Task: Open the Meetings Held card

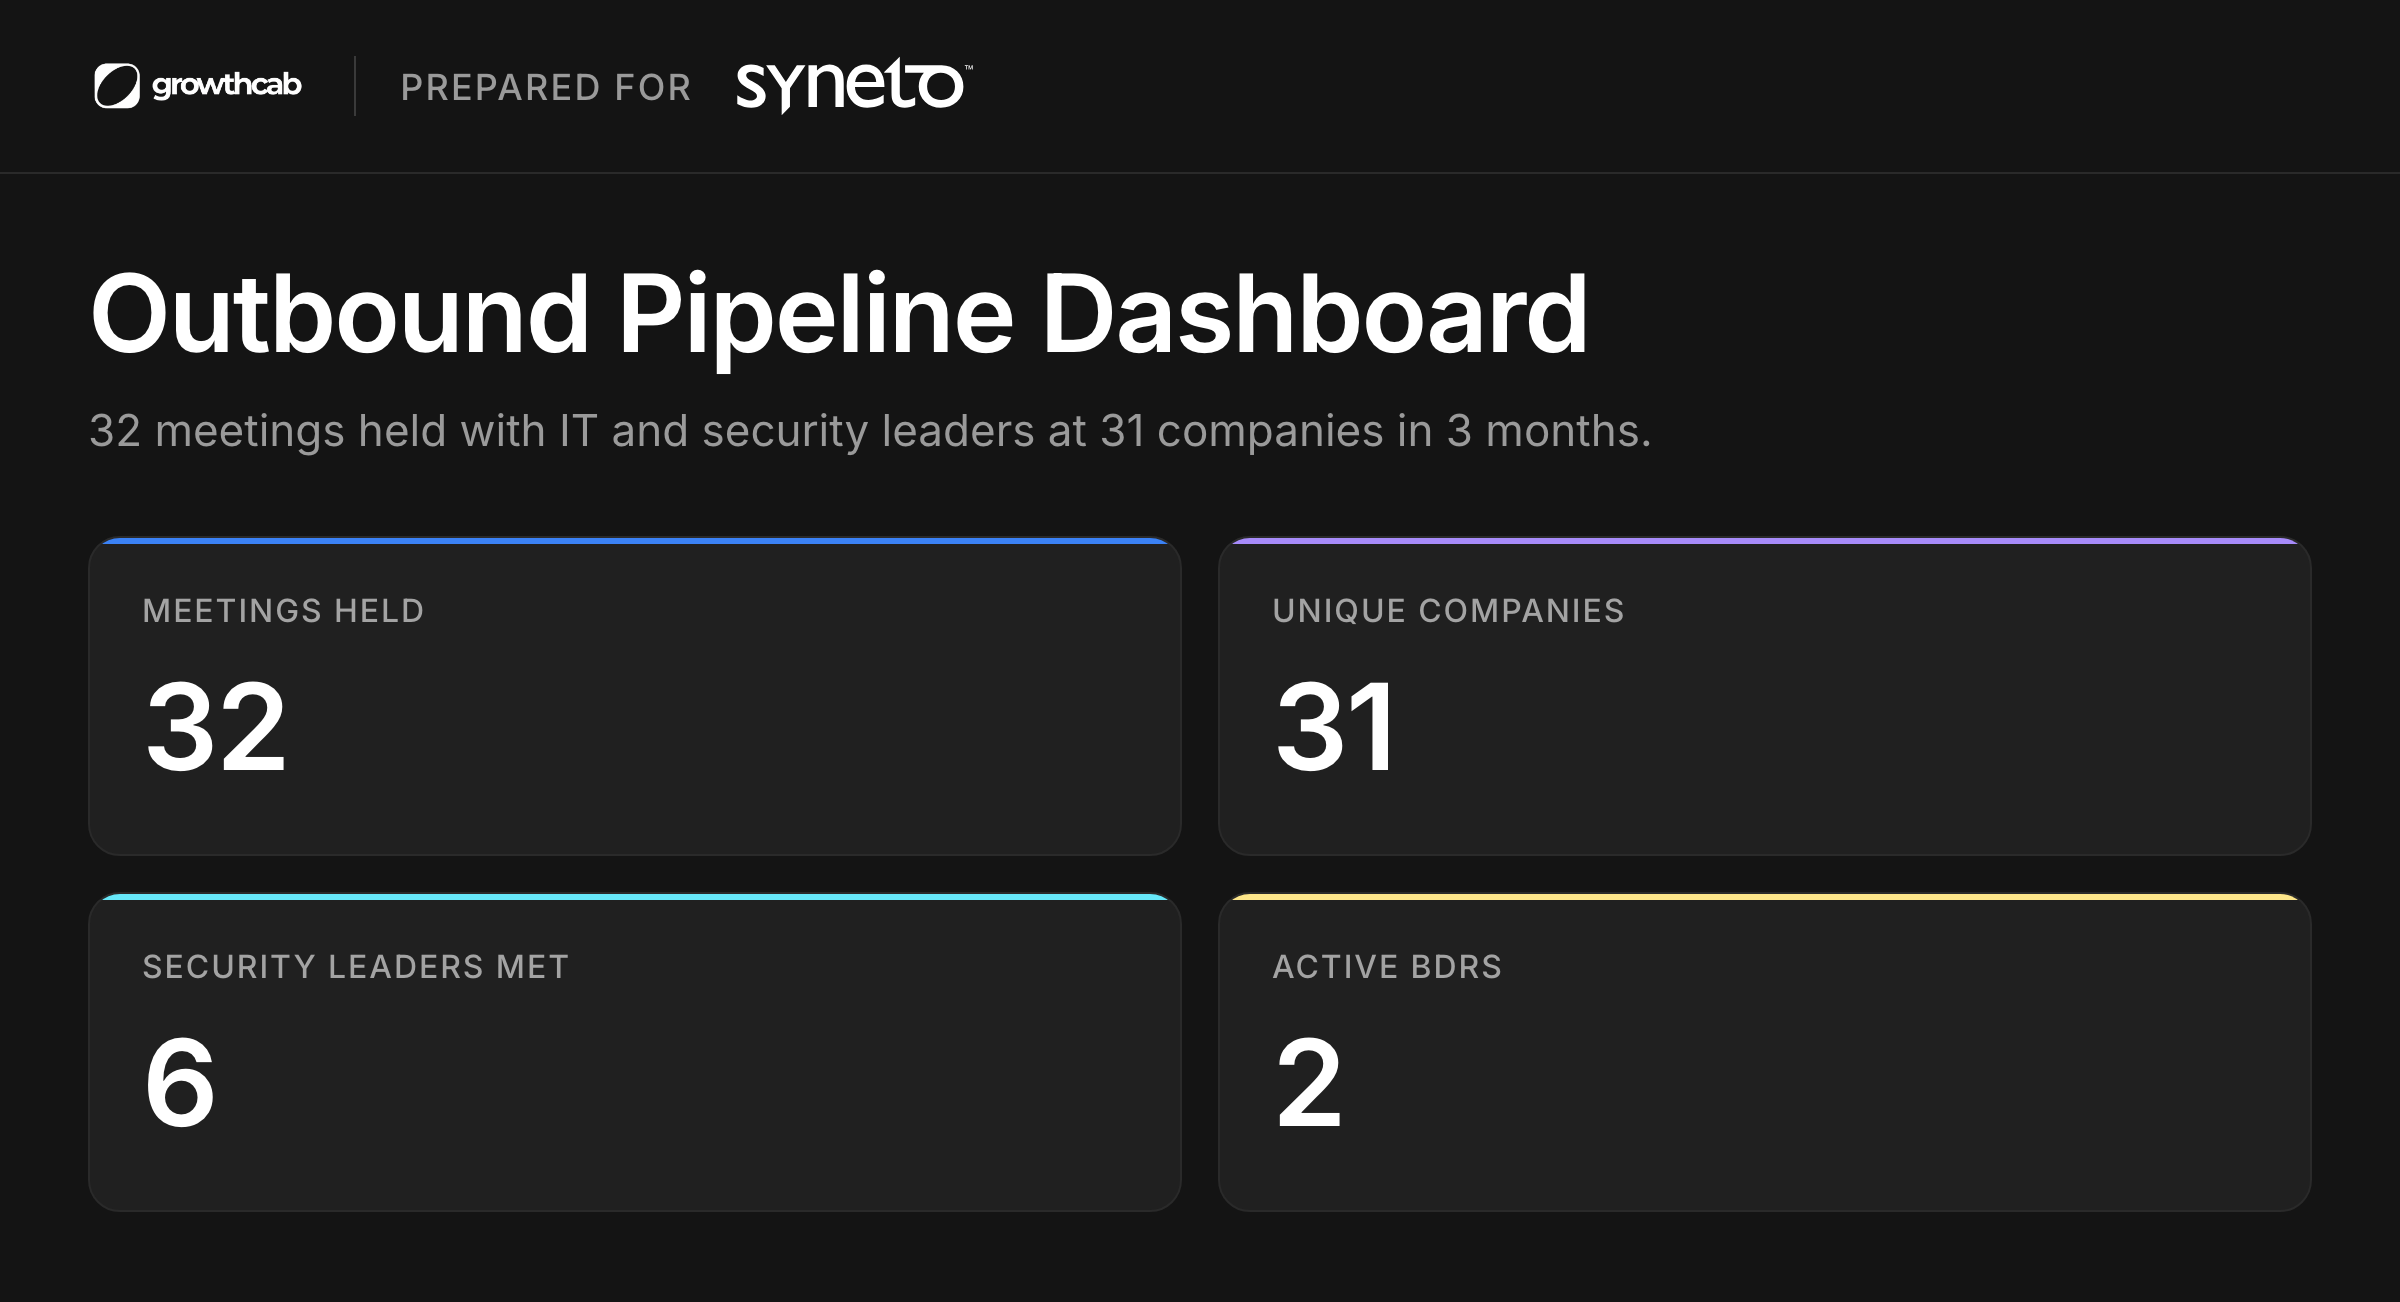Action: click(x=635, y=696)
